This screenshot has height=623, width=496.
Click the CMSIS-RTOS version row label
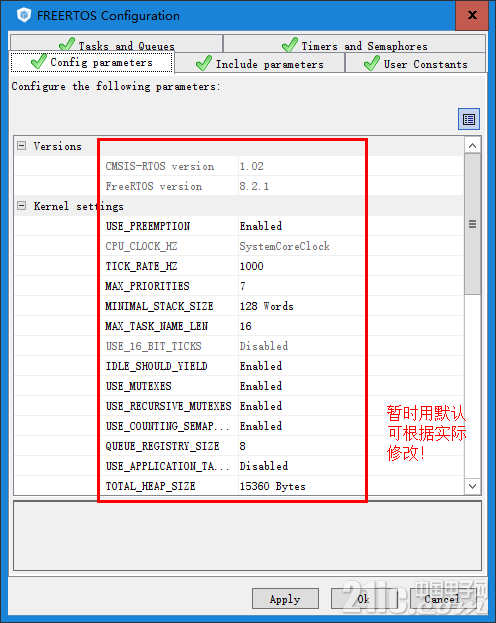pyautogui.click(x=160, y=166)
